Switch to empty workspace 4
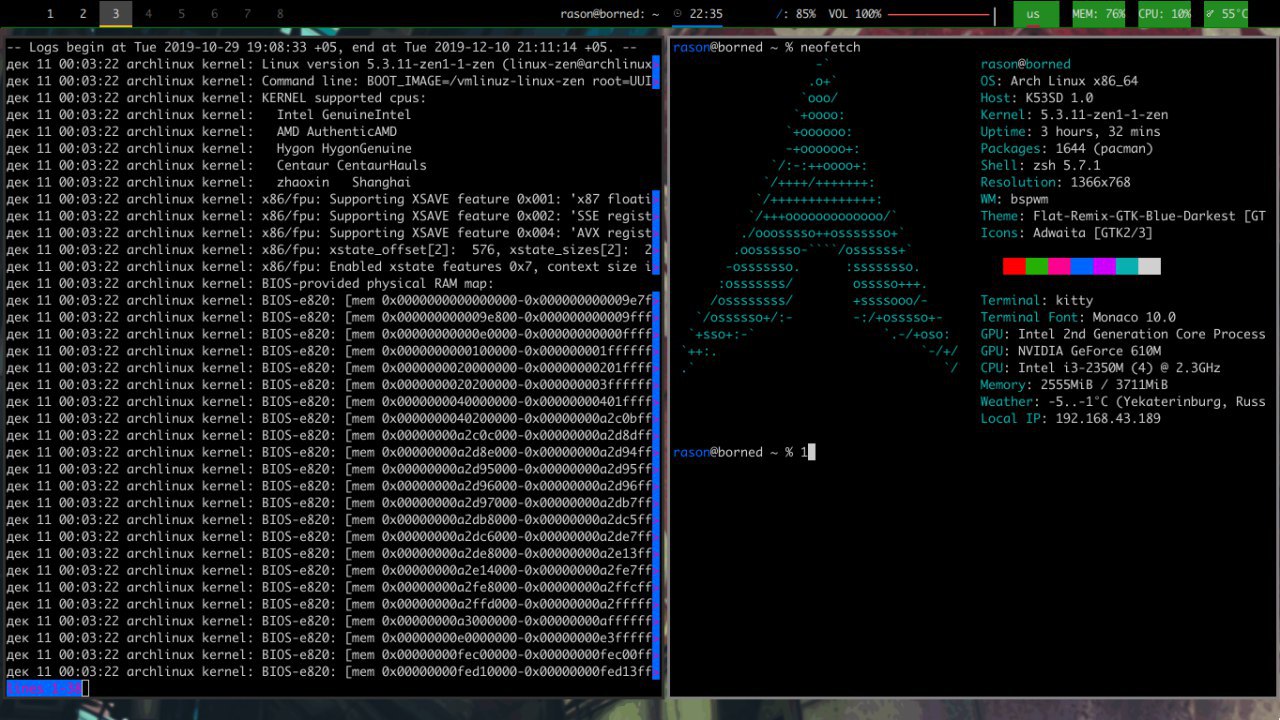The width and height of the screenshot is (1280, 720). [149, 14]
